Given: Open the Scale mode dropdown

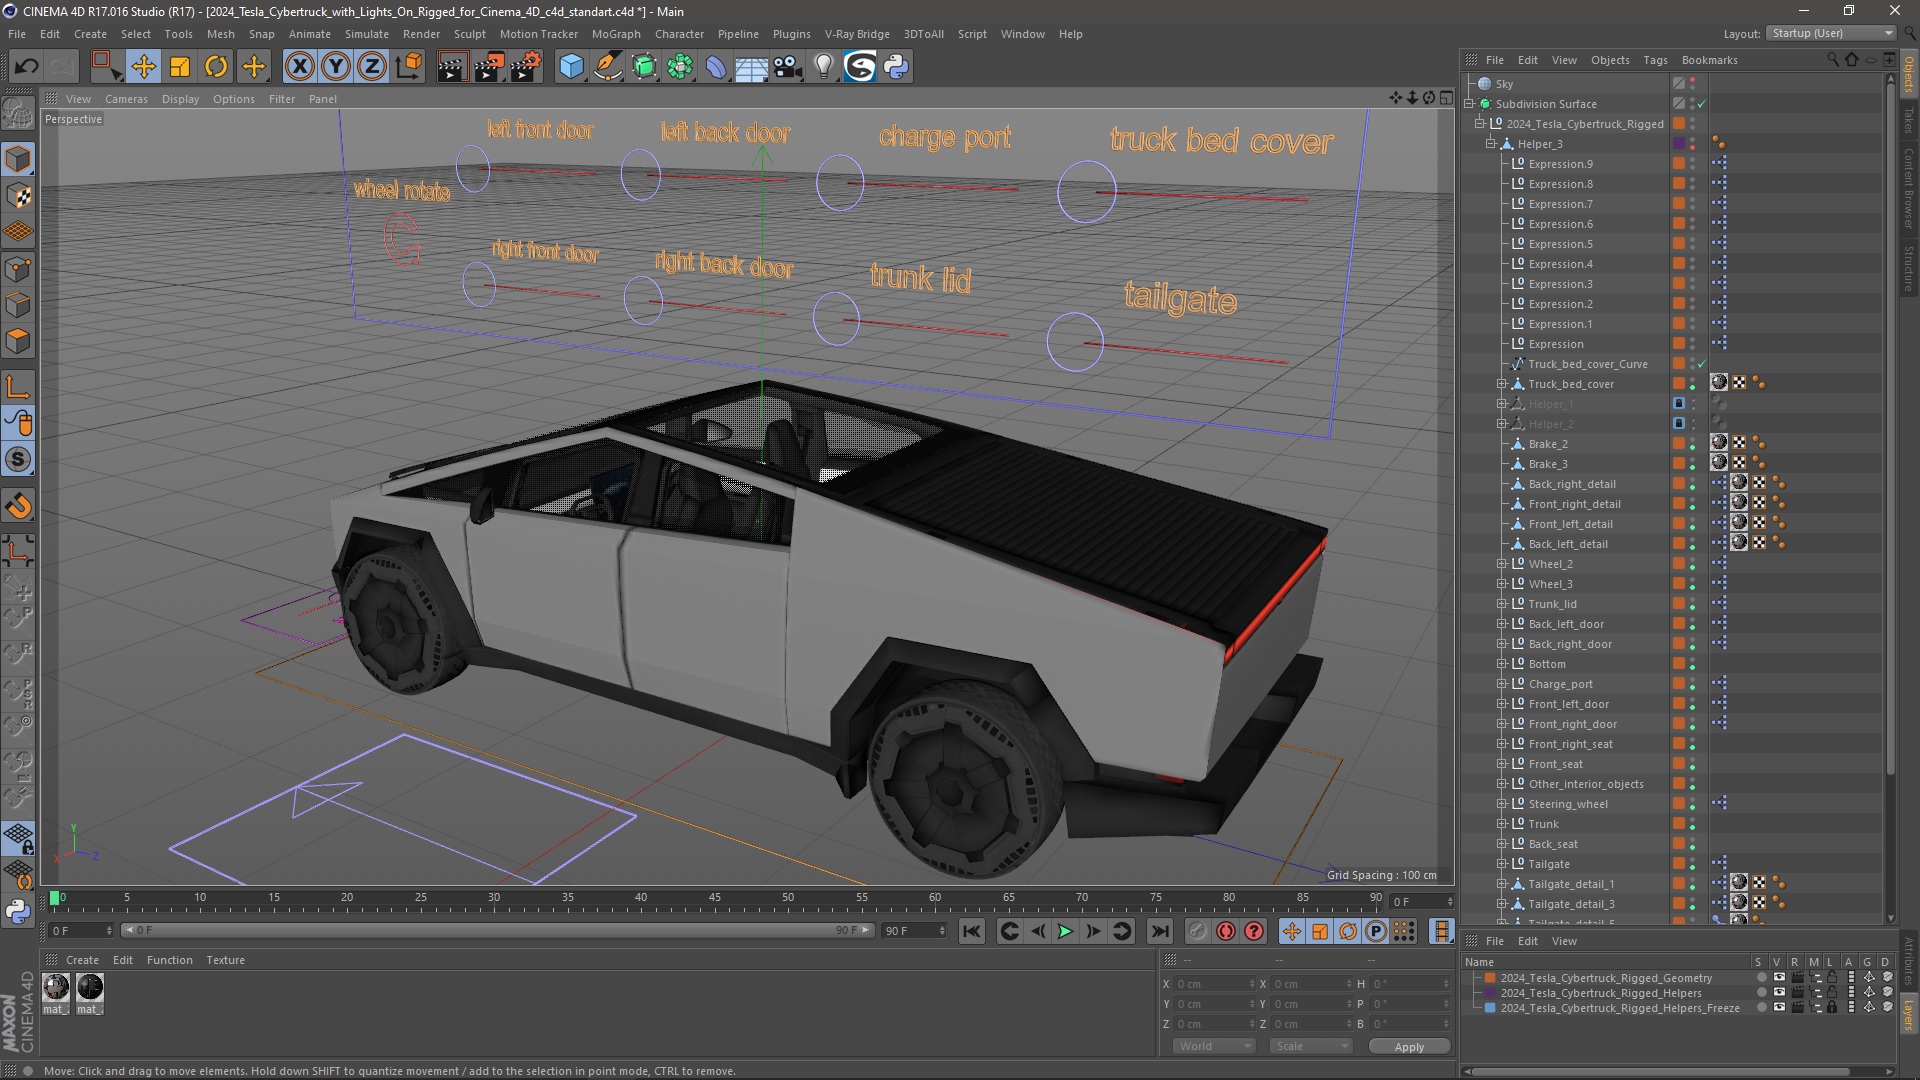Looking at the screenshot, I should coord(1310,1046).
